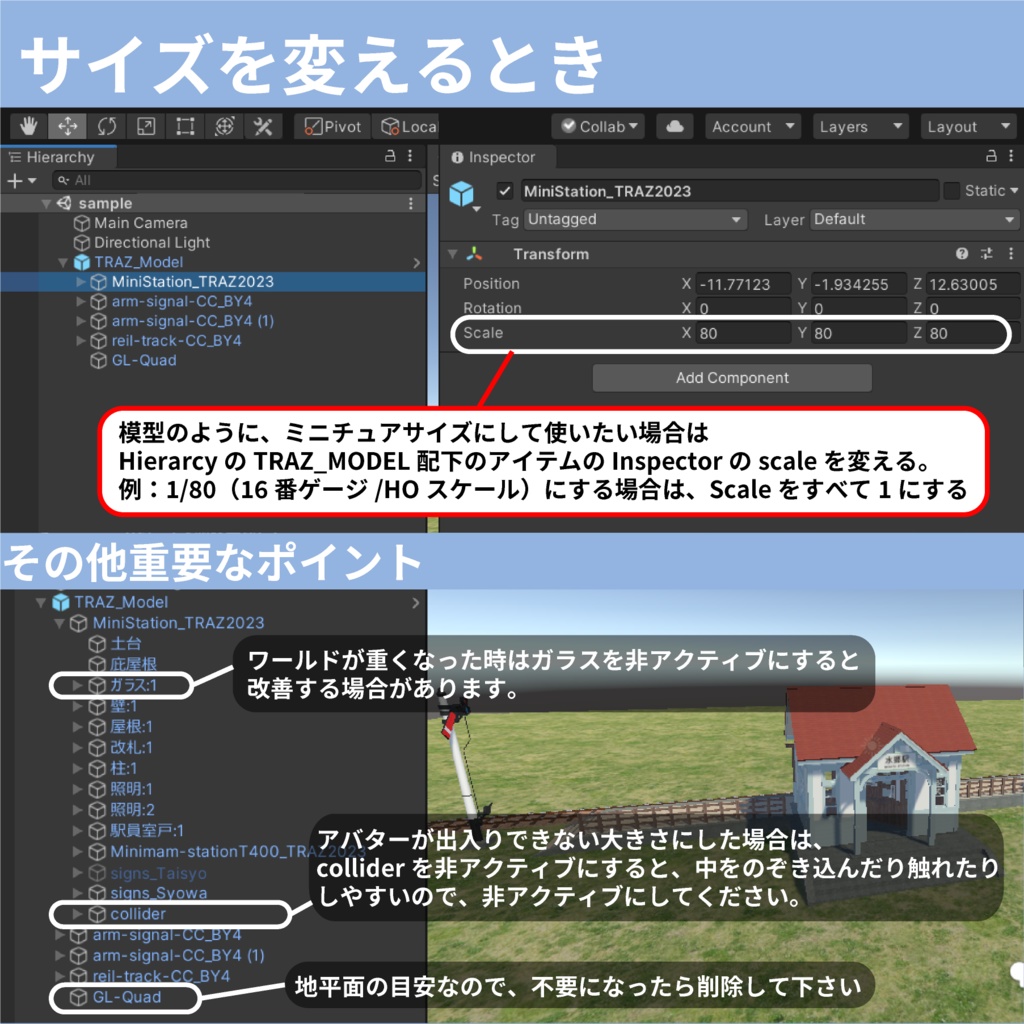Open the Collab dropdown
Image resolution: width=1024 pixels, height=1024 pixels.
tap(598, 126)
